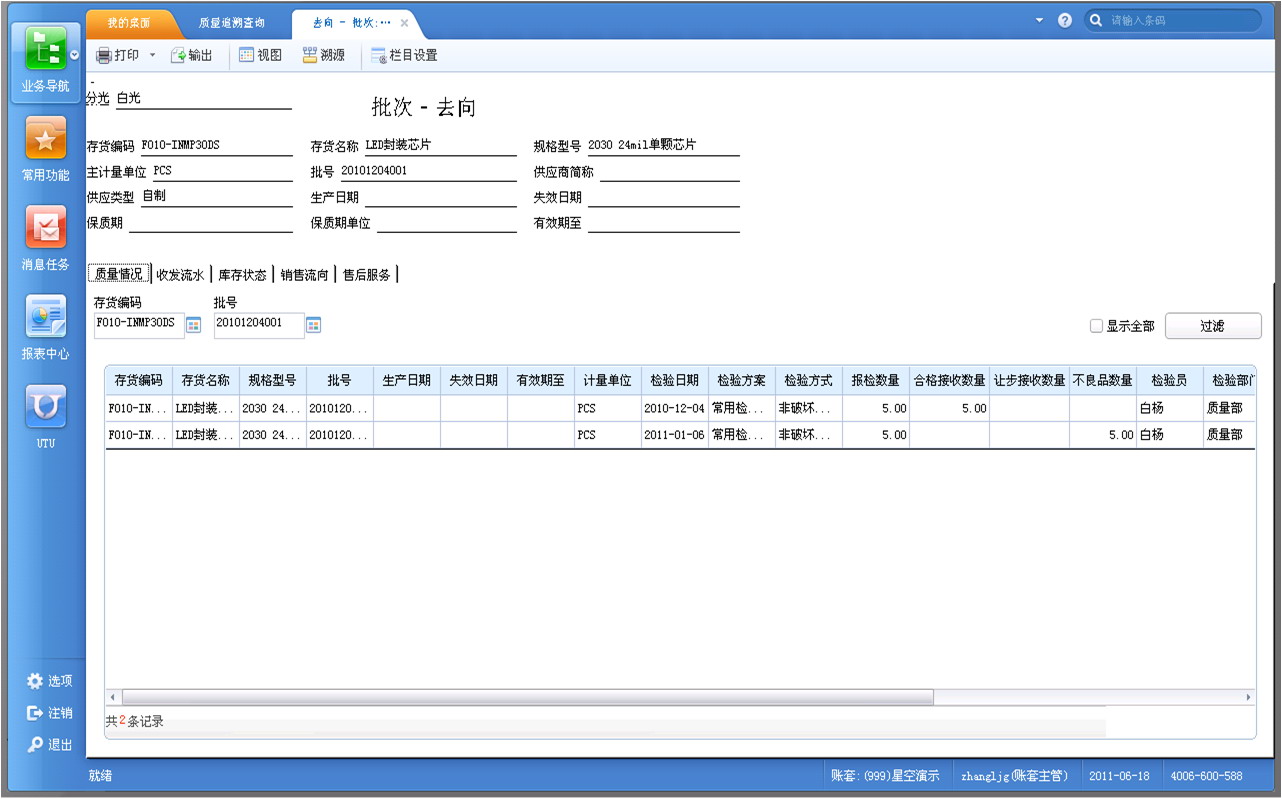
Task: Click the 2011-06-18 date in status bar
Action: [1119, 776]
